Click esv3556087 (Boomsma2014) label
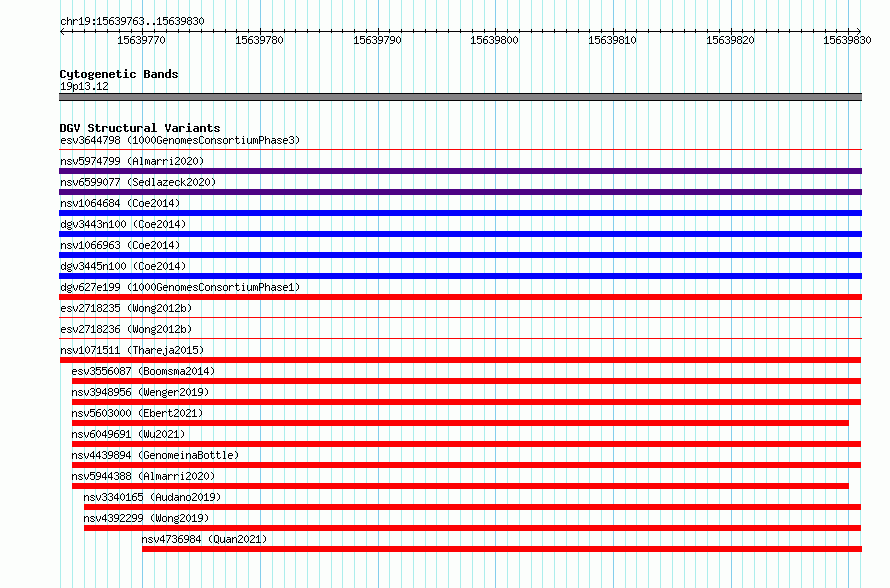Screen dimensions: 890x588 143,371
